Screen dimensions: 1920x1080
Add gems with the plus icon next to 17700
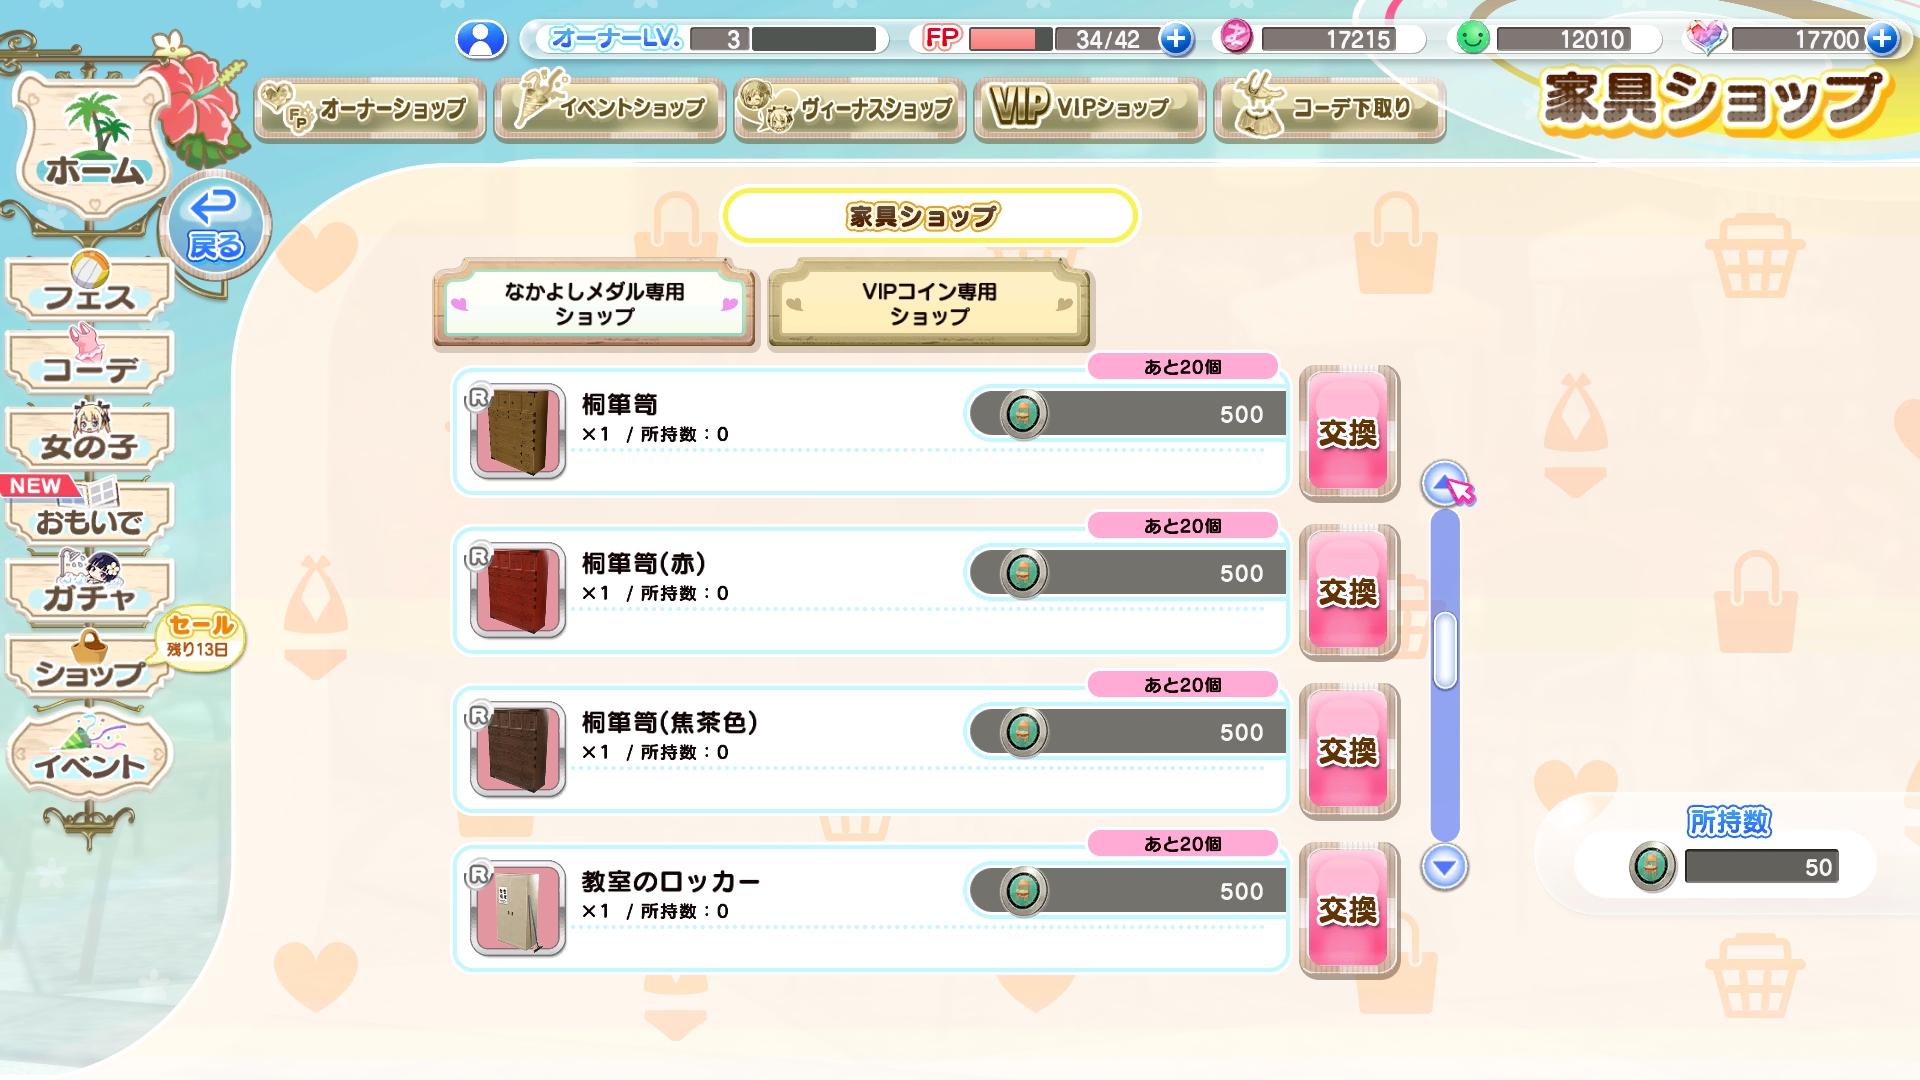[1882, 39]
